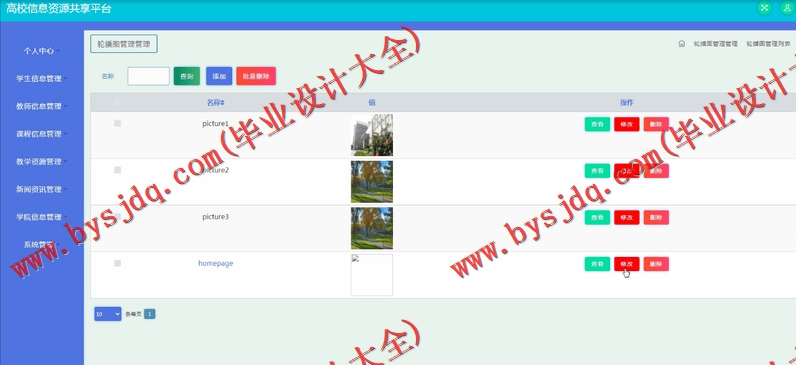View the picture1 row with 查看
The image size is (796, 365).
click(598, 124)
